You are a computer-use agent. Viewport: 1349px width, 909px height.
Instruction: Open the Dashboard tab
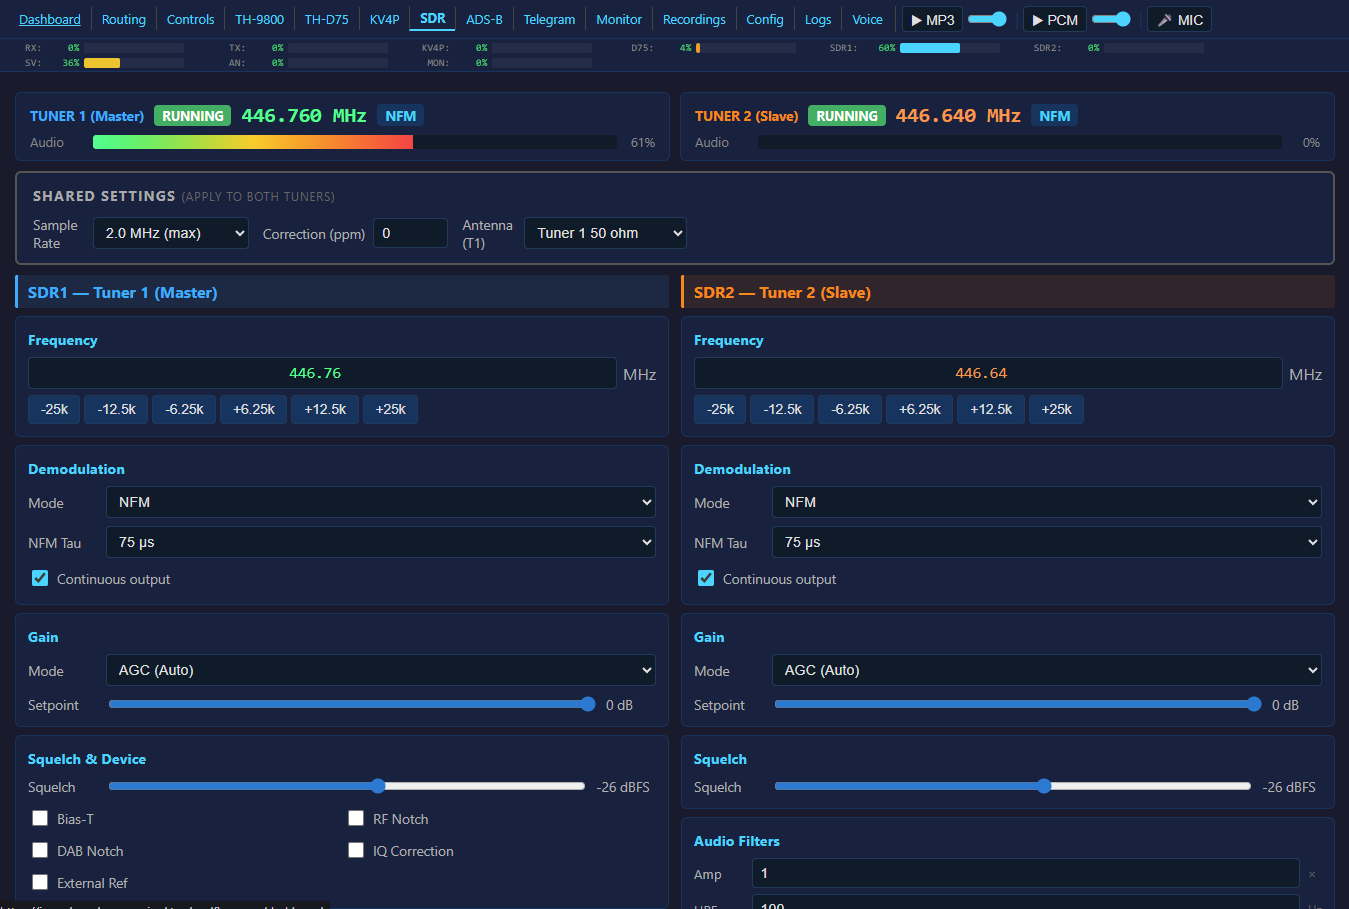[50, 19]
